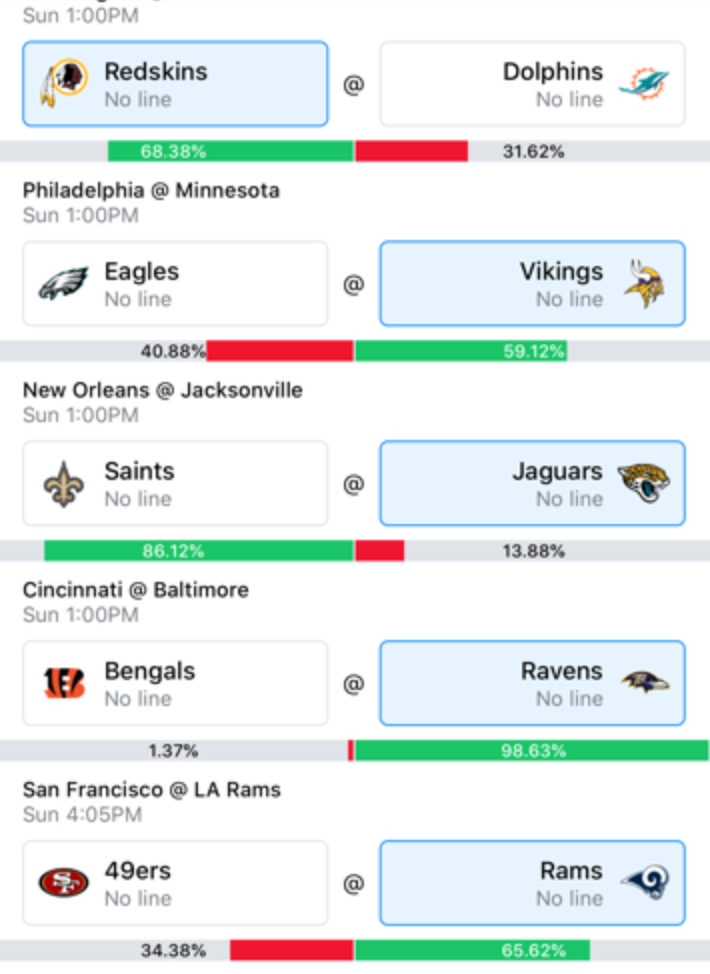Click the Dolphins team logo
This screenshot has height=974, width=710.
644,84
